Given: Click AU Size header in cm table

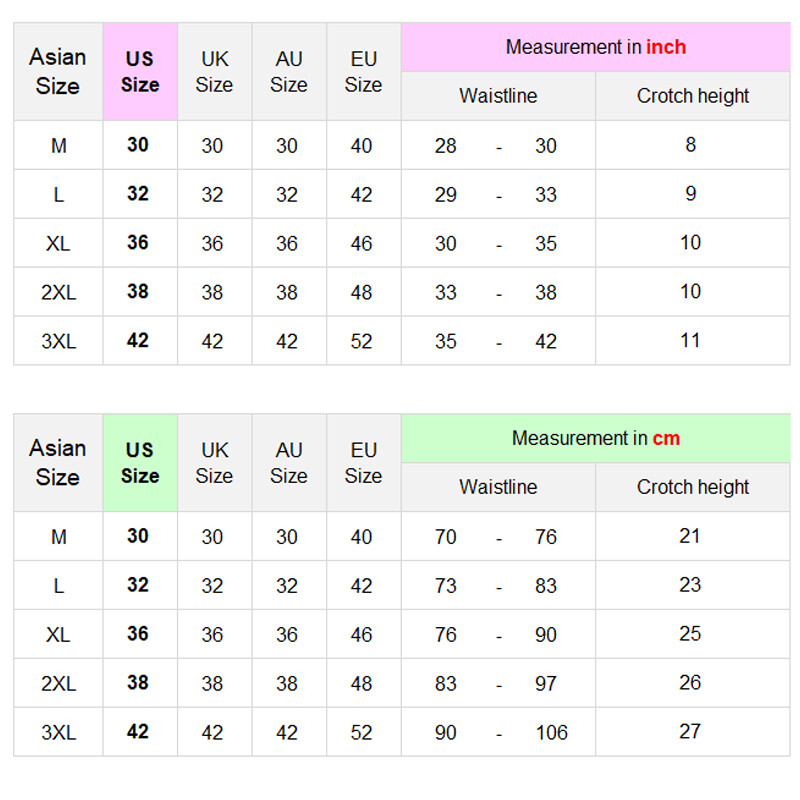Looking at the screenshot, I should 288,463.
